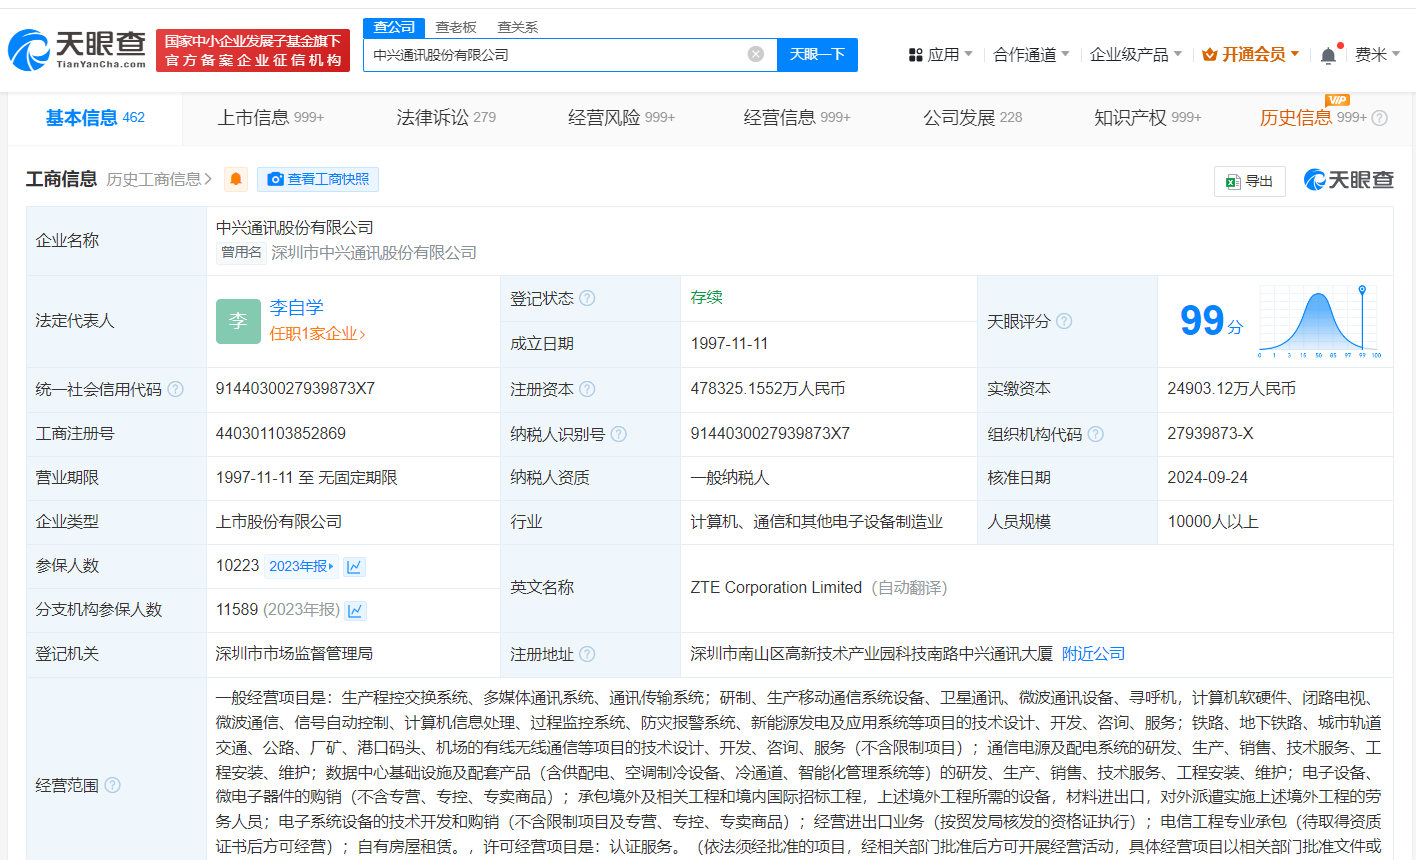Open the 费米 user account dropdown
The image size is (1416, 860).
point(1377,54)
